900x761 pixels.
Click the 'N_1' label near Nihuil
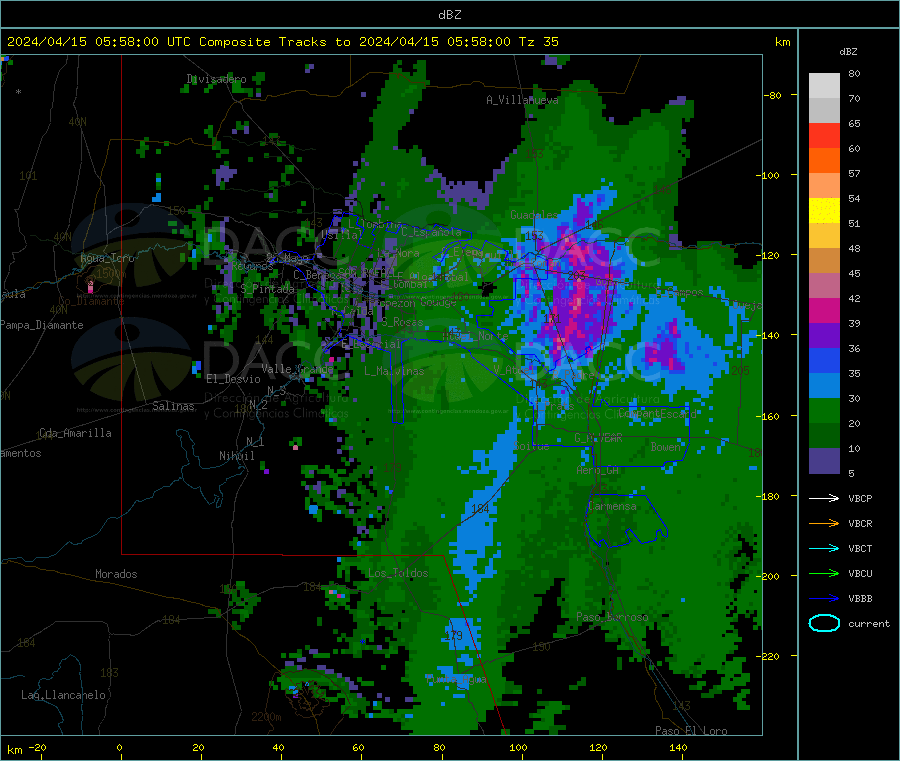(x=255, y=441)
